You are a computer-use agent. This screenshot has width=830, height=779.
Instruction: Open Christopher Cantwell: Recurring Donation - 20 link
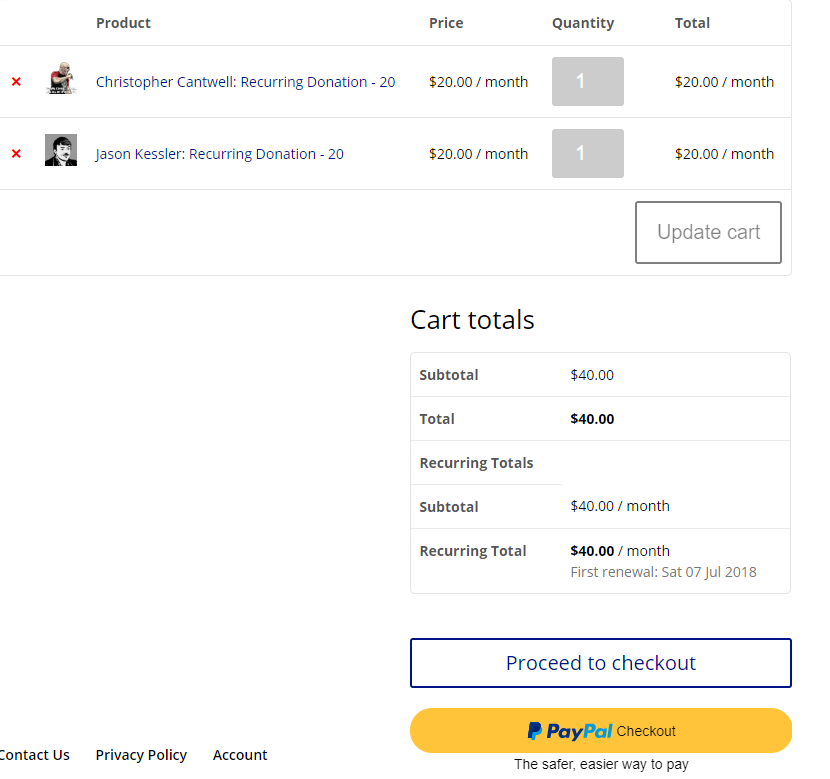coord(246,82)
